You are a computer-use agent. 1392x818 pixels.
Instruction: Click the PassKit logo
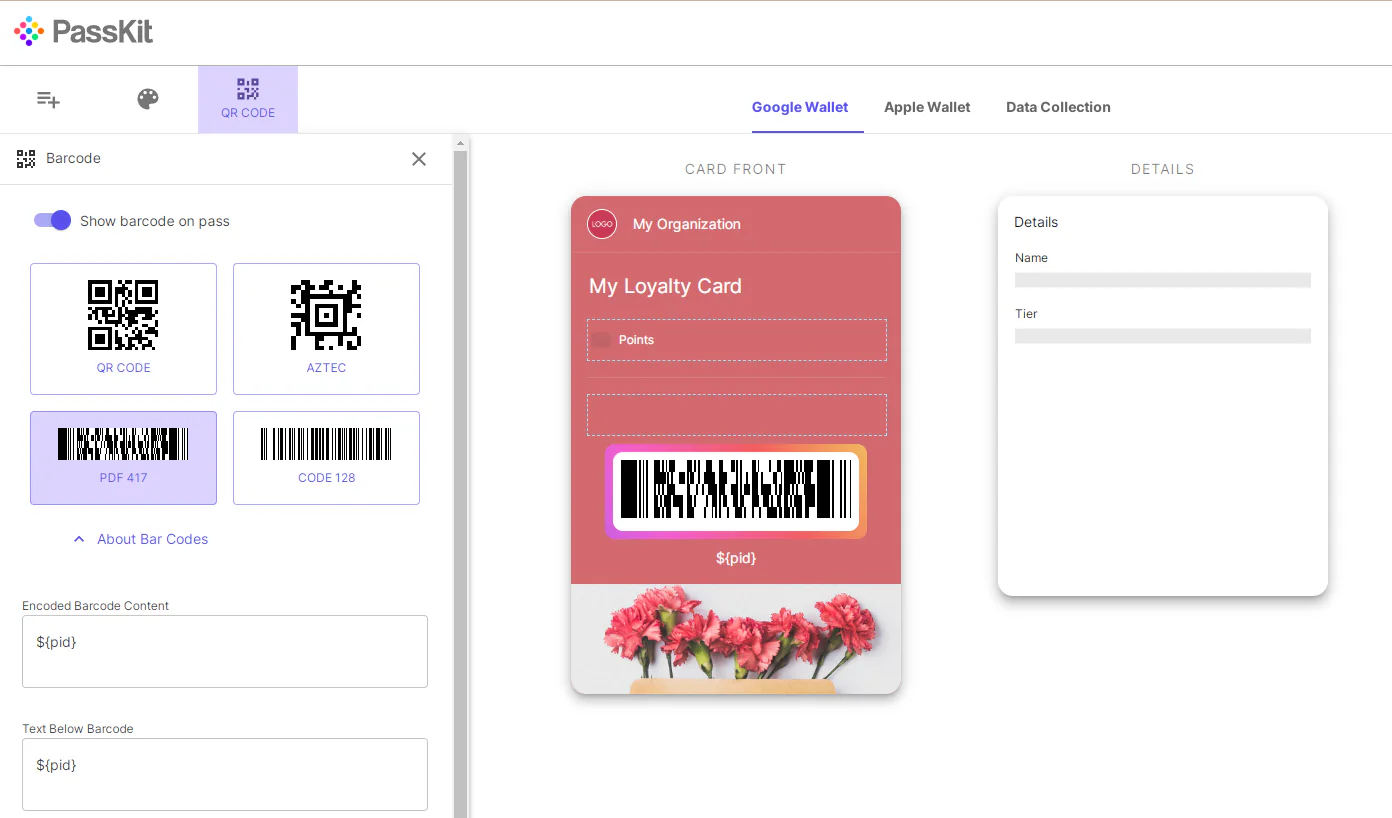pos(84,31)
